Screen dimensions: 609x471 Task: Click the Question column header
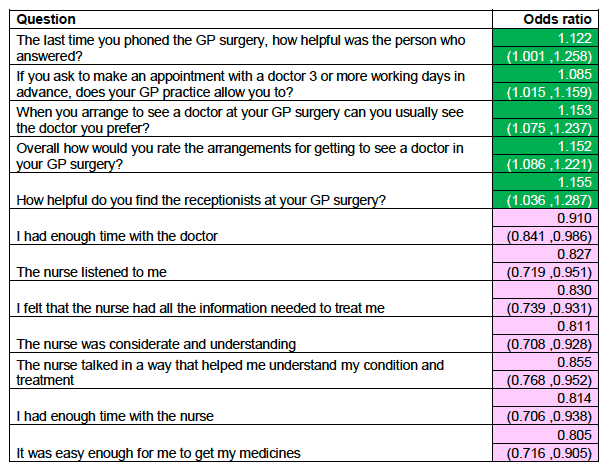(46, 19)
